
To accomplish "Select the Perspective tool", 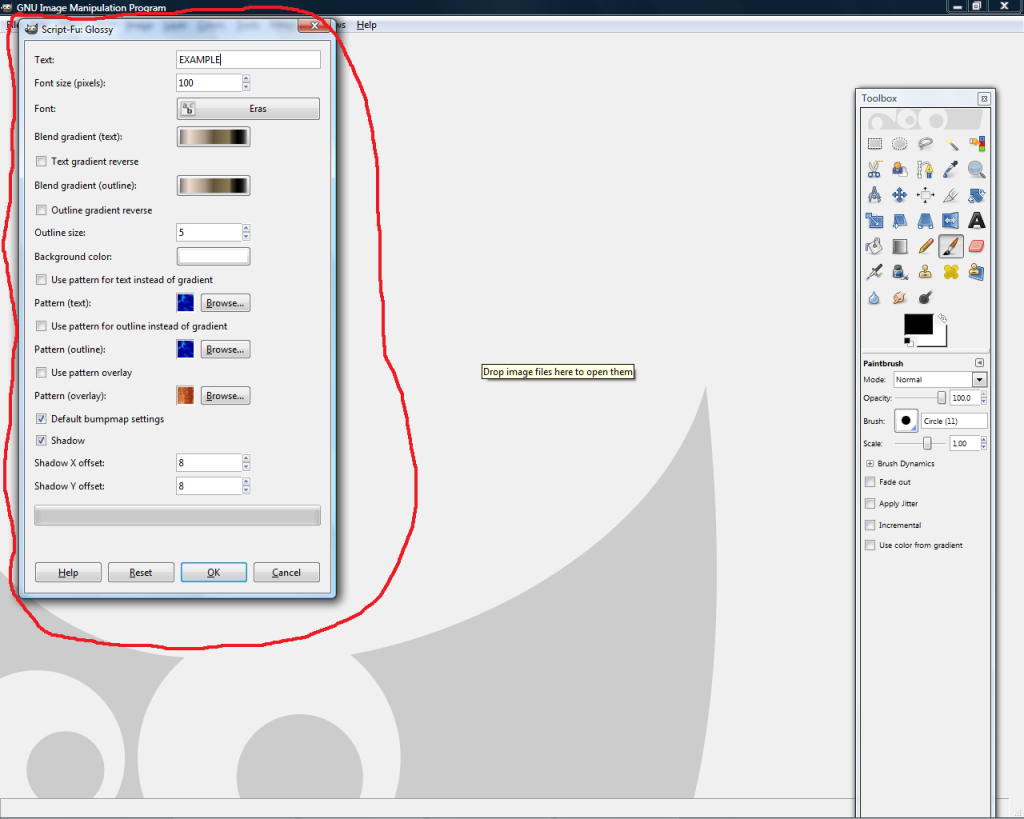I will 925,221.
